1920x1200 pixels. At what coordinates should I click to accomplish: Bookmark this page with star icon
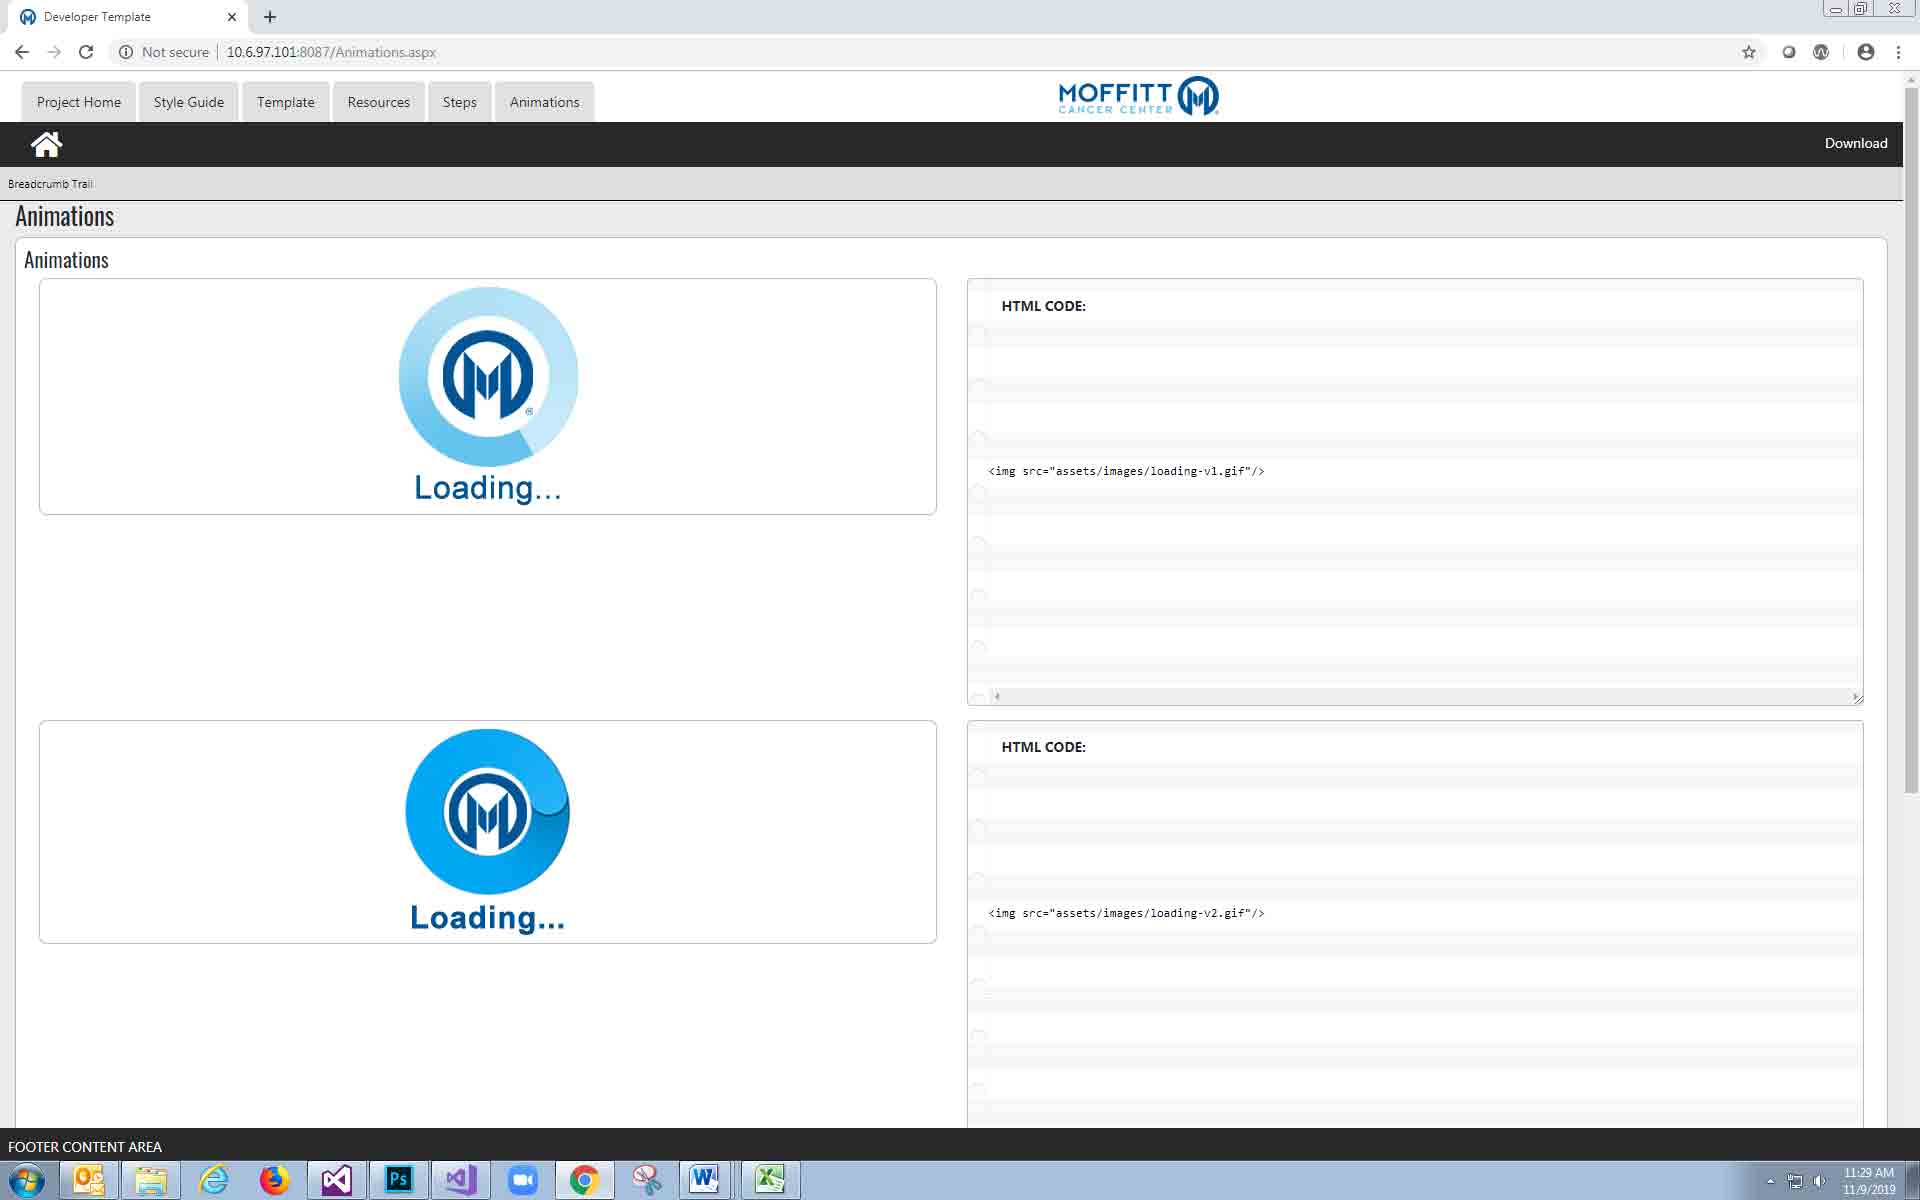[x=1748, y=52]
